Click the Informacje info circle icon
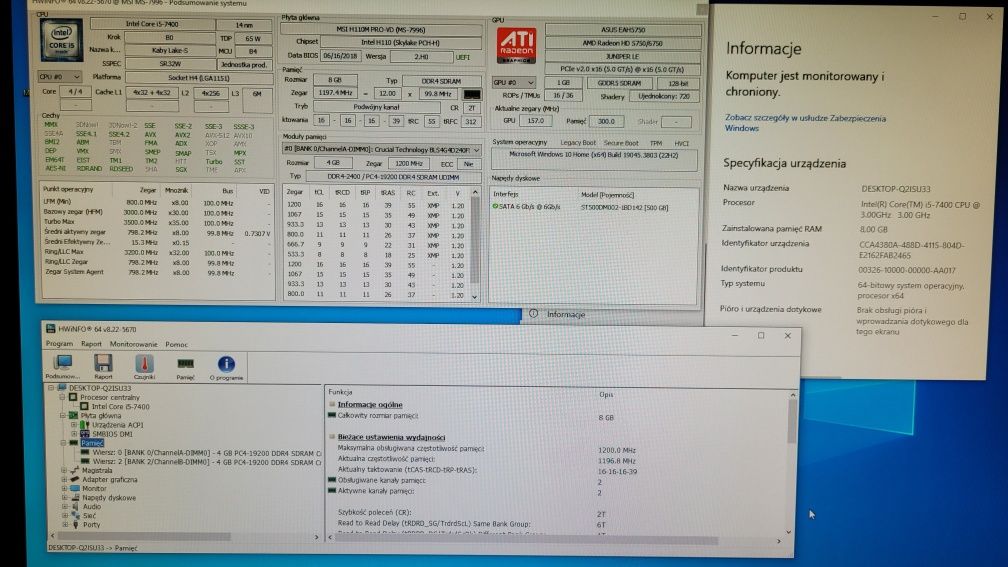This screenshot has width=1008, height=567. pyautogui.click(x=534, y=314)
